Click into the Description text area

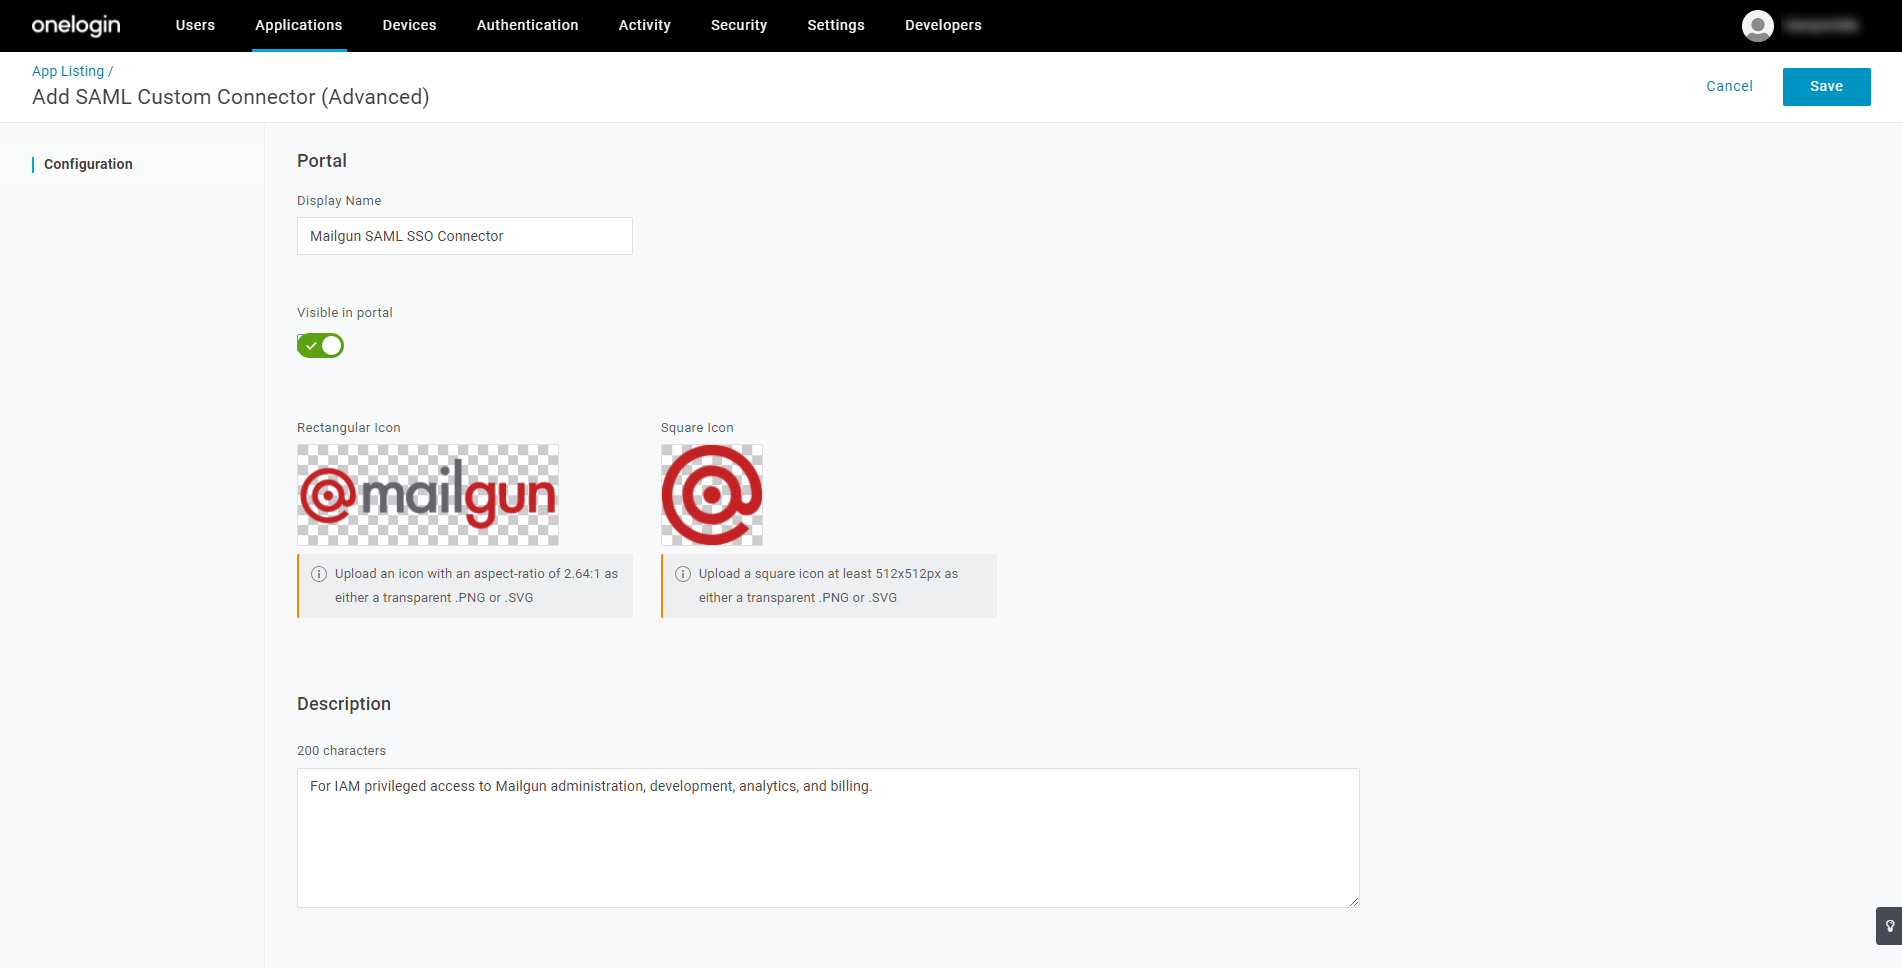828,838
